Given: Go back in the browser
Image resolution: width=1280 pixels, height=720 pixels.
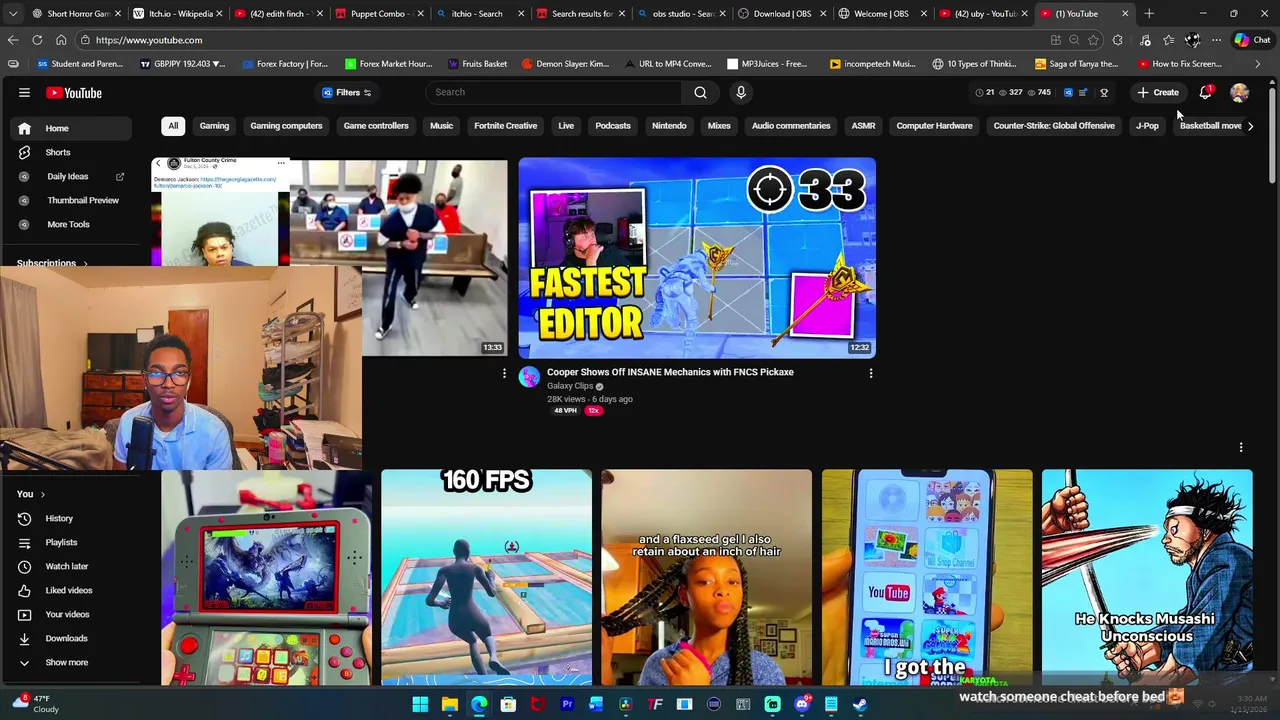Looking at the screenshot, I should click(x=13, y=40).
